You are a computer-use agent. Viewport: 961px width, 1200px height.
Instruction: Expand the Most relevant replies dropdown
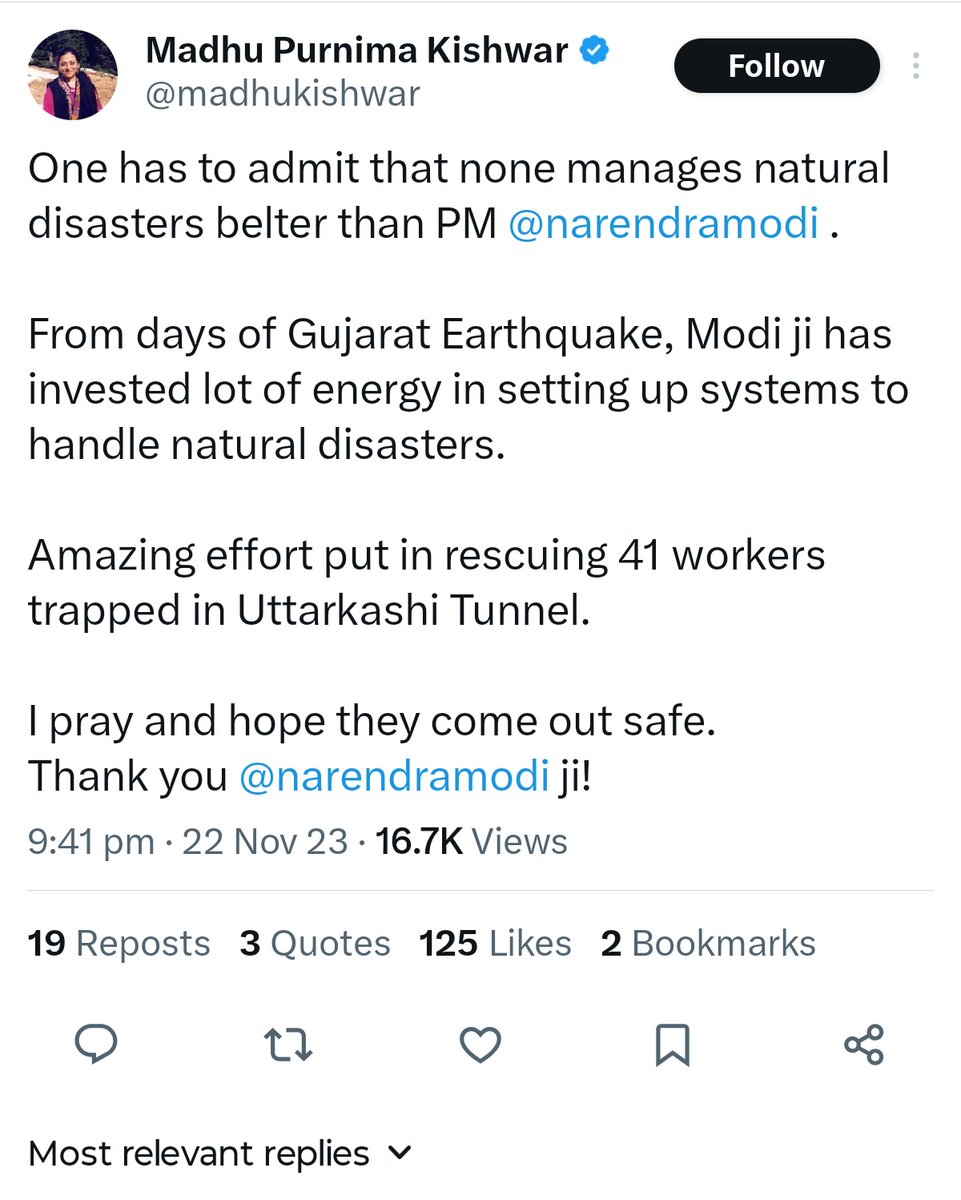tap(220, 1153)
